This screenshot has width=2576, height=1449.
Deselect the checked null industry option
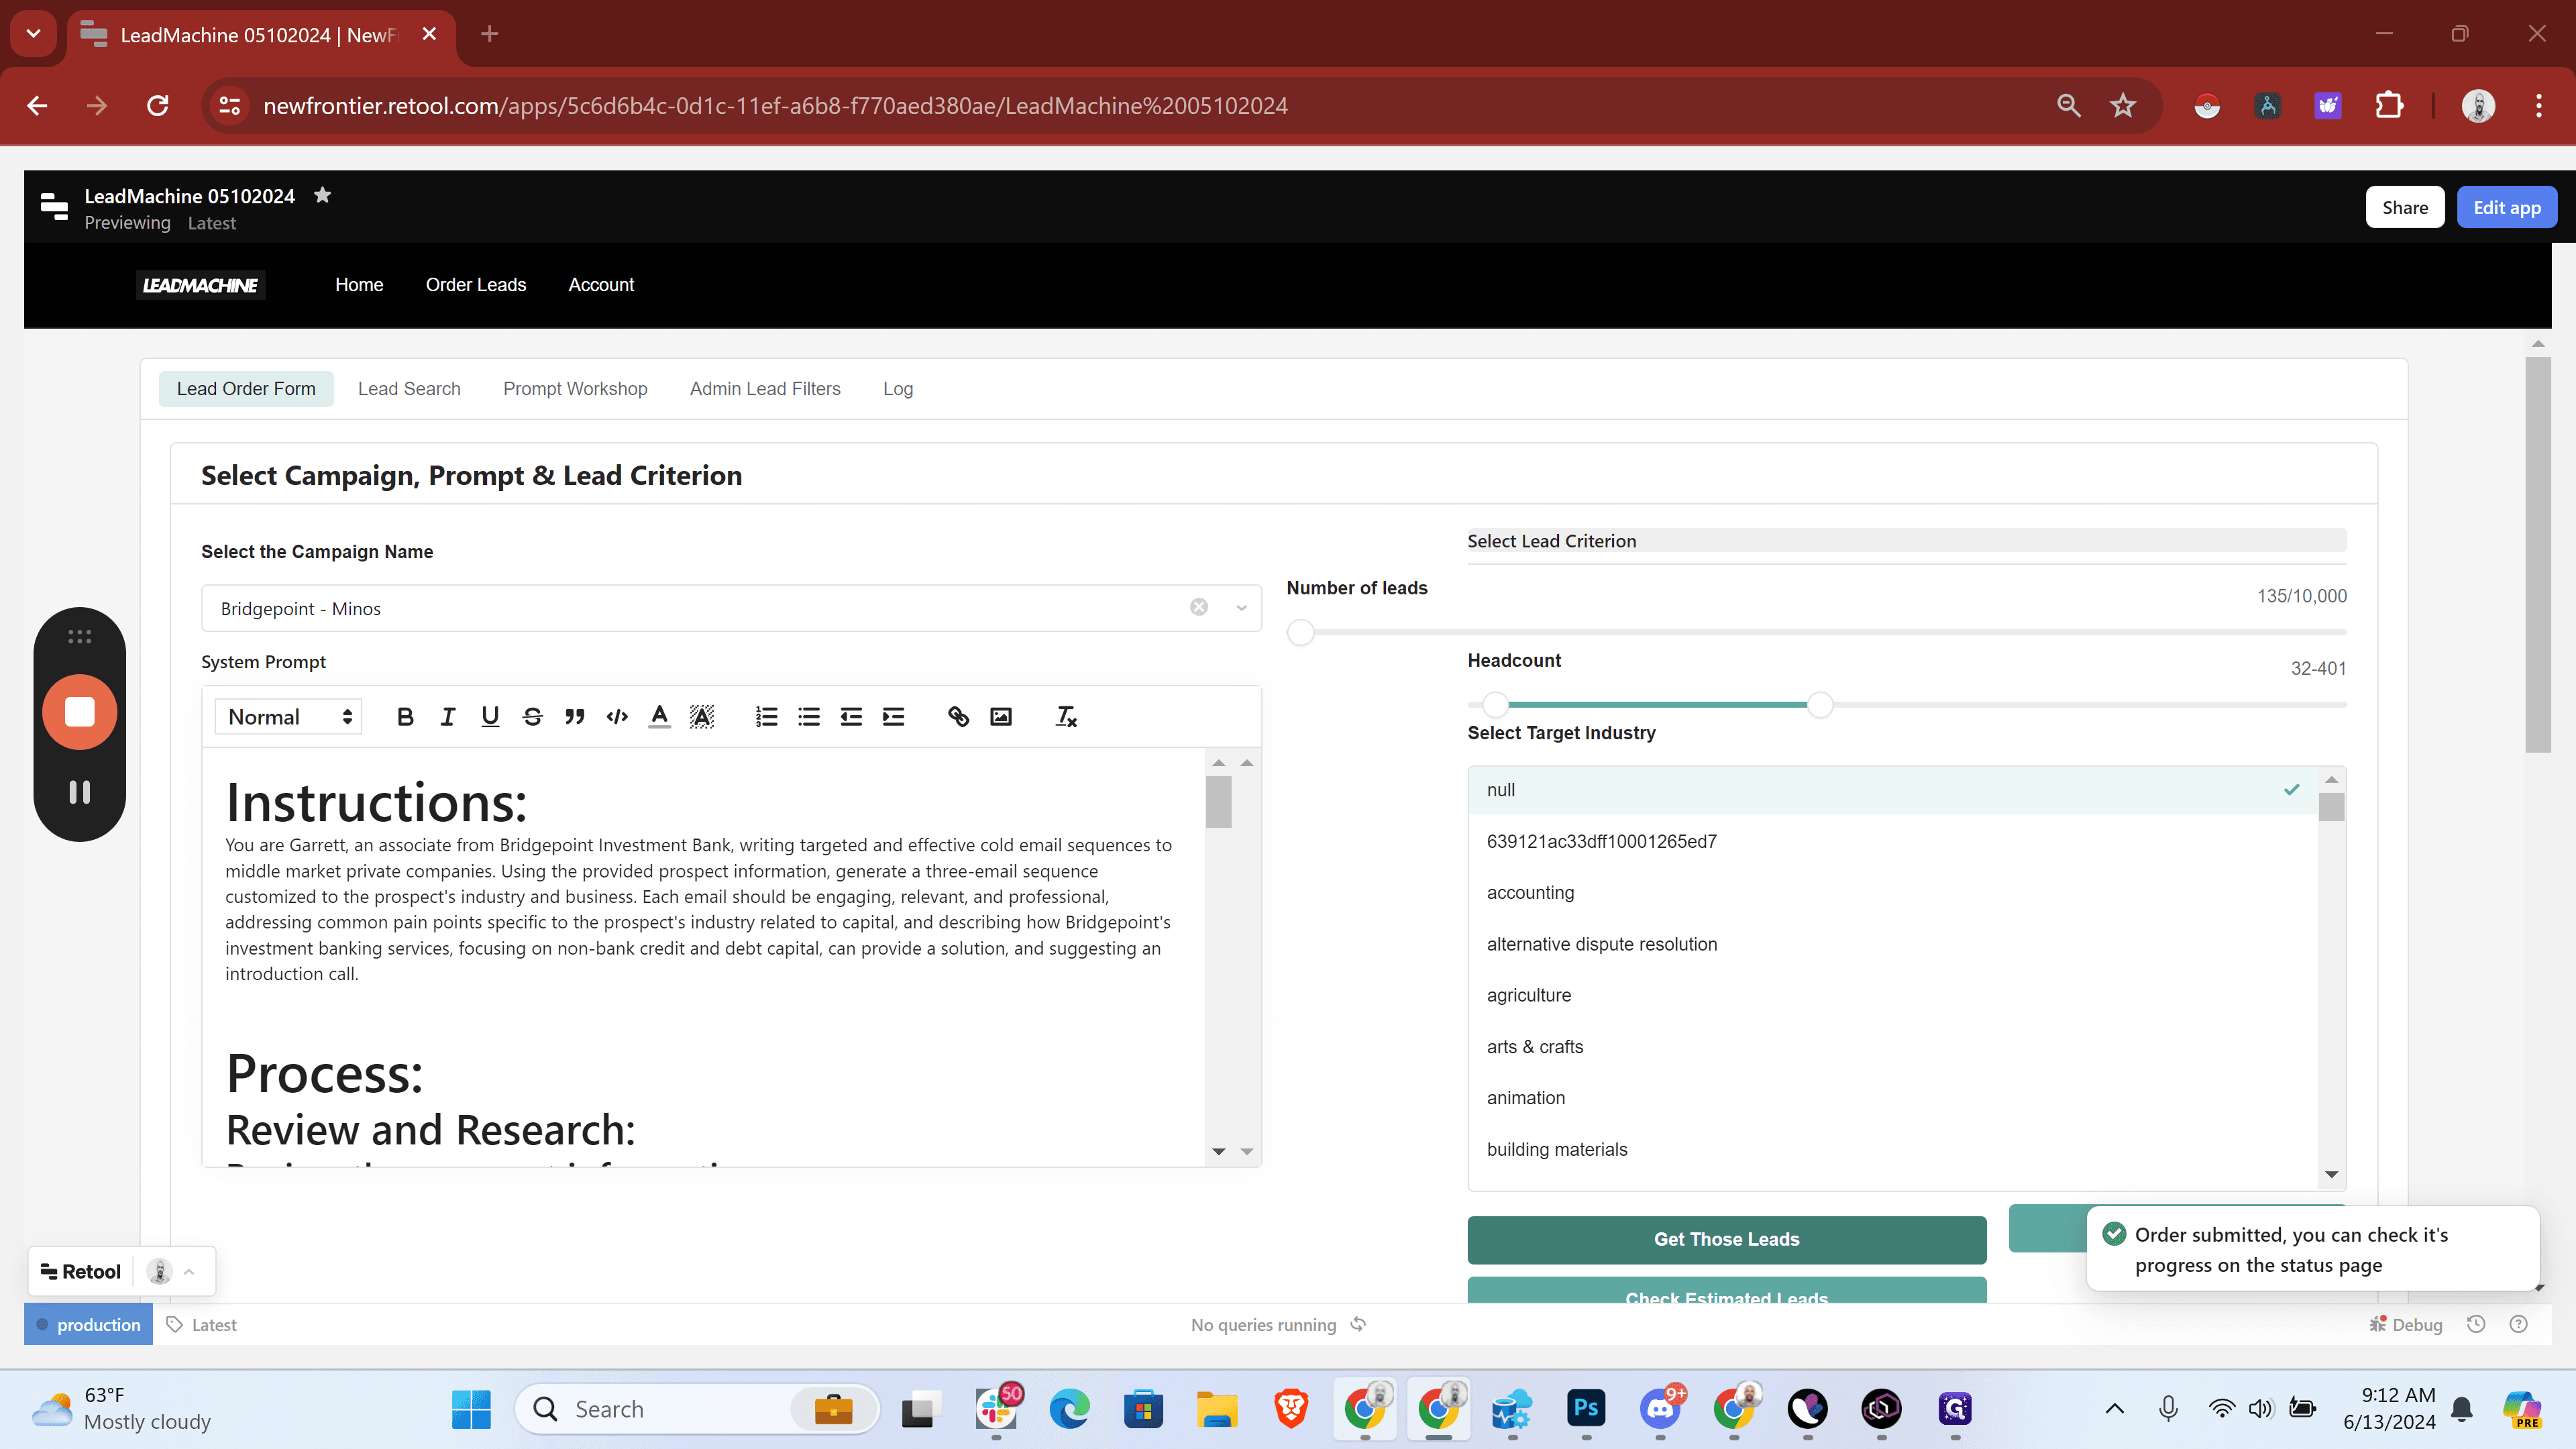point(1891,790)
